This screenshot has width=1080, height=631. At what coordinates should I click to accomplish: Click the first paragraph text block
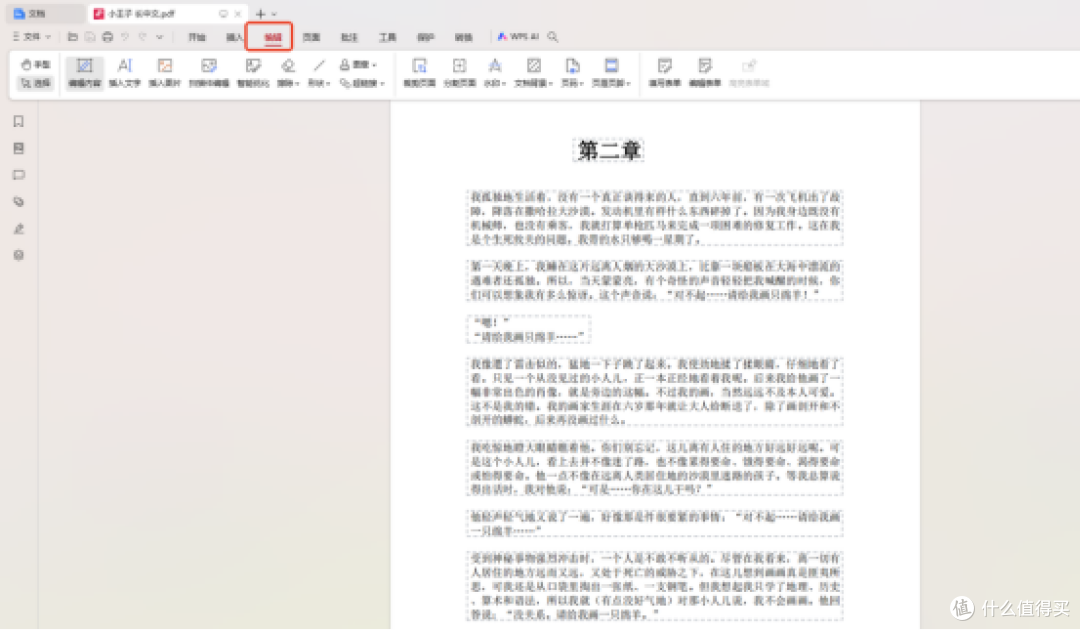(654, 218)
